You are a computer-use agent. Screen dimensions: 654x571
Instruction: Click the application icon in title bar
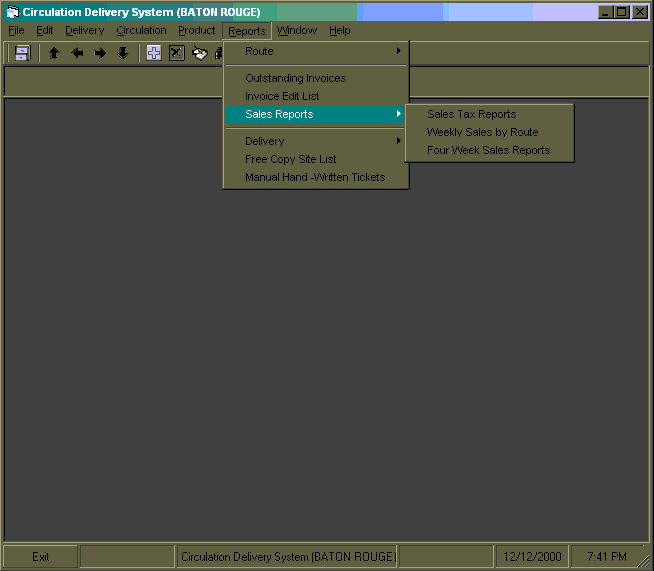pos(13,12)
